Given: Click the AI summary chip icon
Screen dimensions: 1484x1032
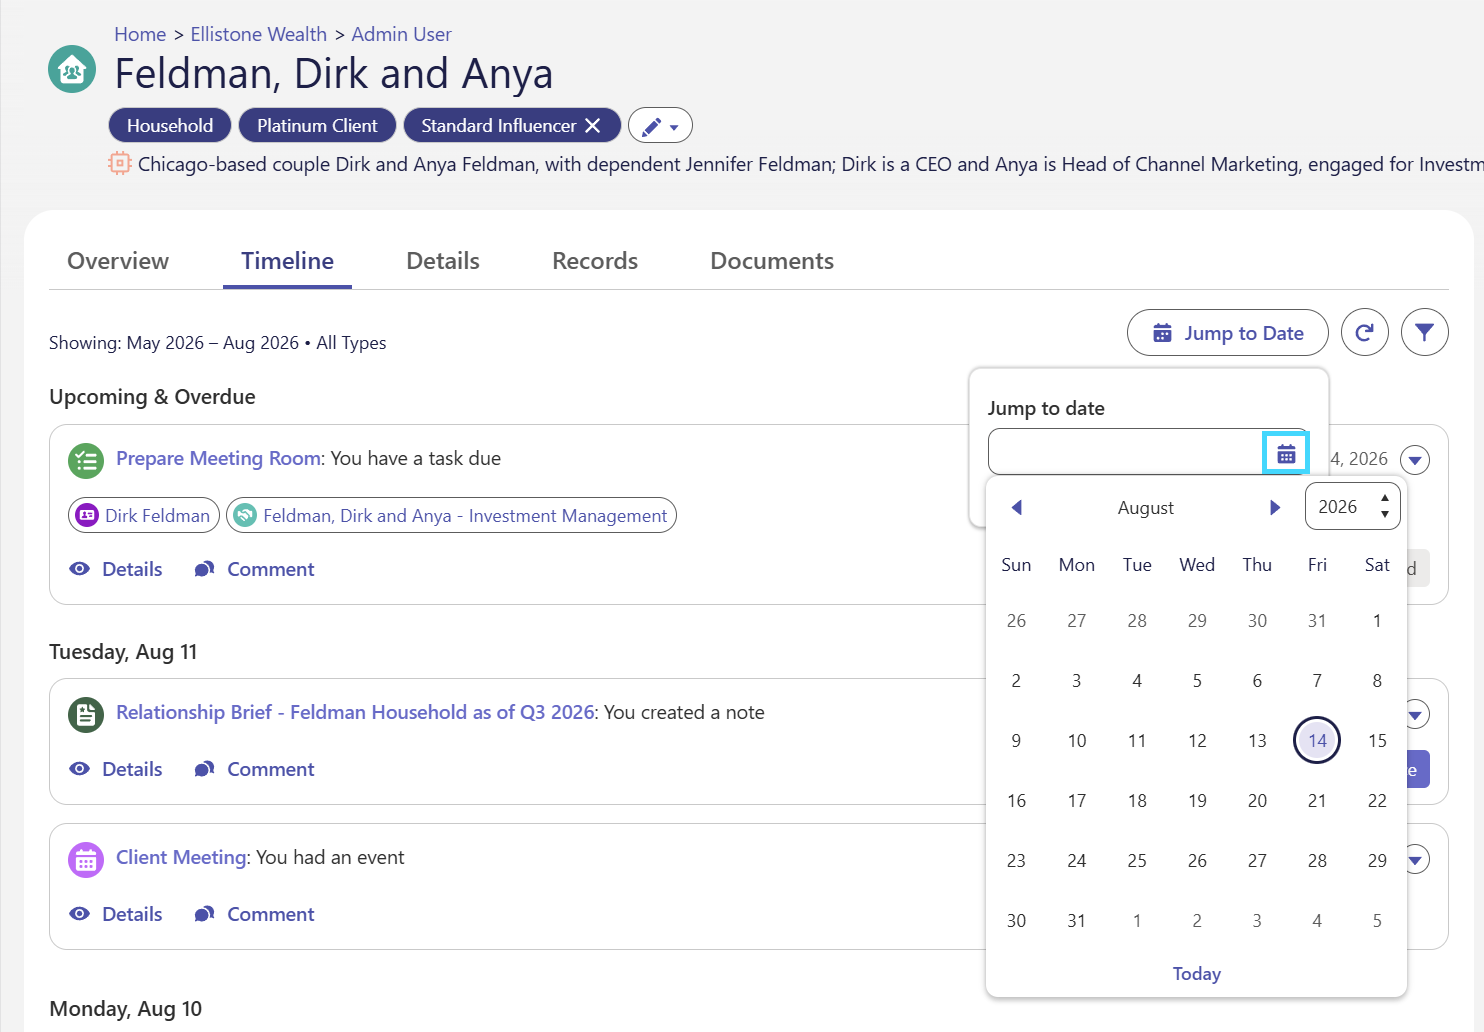Looking at the screenshot, I should (120, 164).
